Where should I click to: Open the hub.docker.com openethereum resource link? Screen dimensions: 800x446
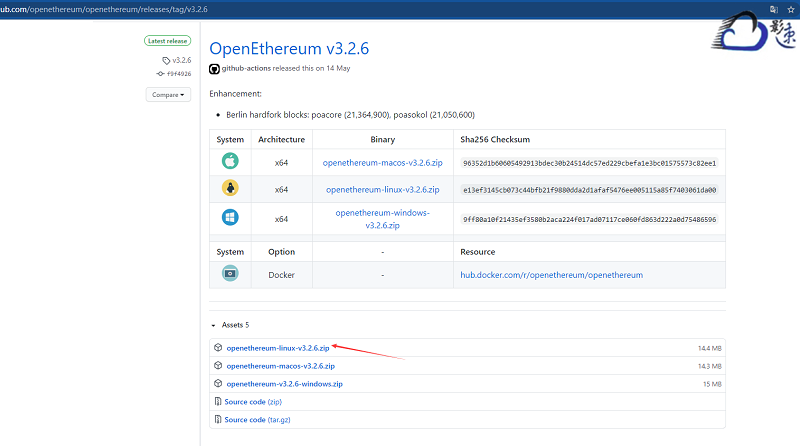pos(551,275)
